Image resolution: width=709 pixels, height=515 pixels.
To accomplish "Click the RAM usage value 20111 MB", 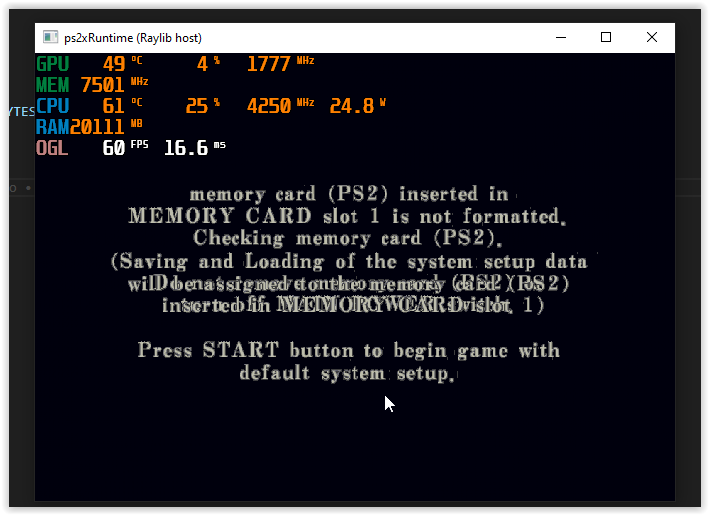I will tap(106, 127).
